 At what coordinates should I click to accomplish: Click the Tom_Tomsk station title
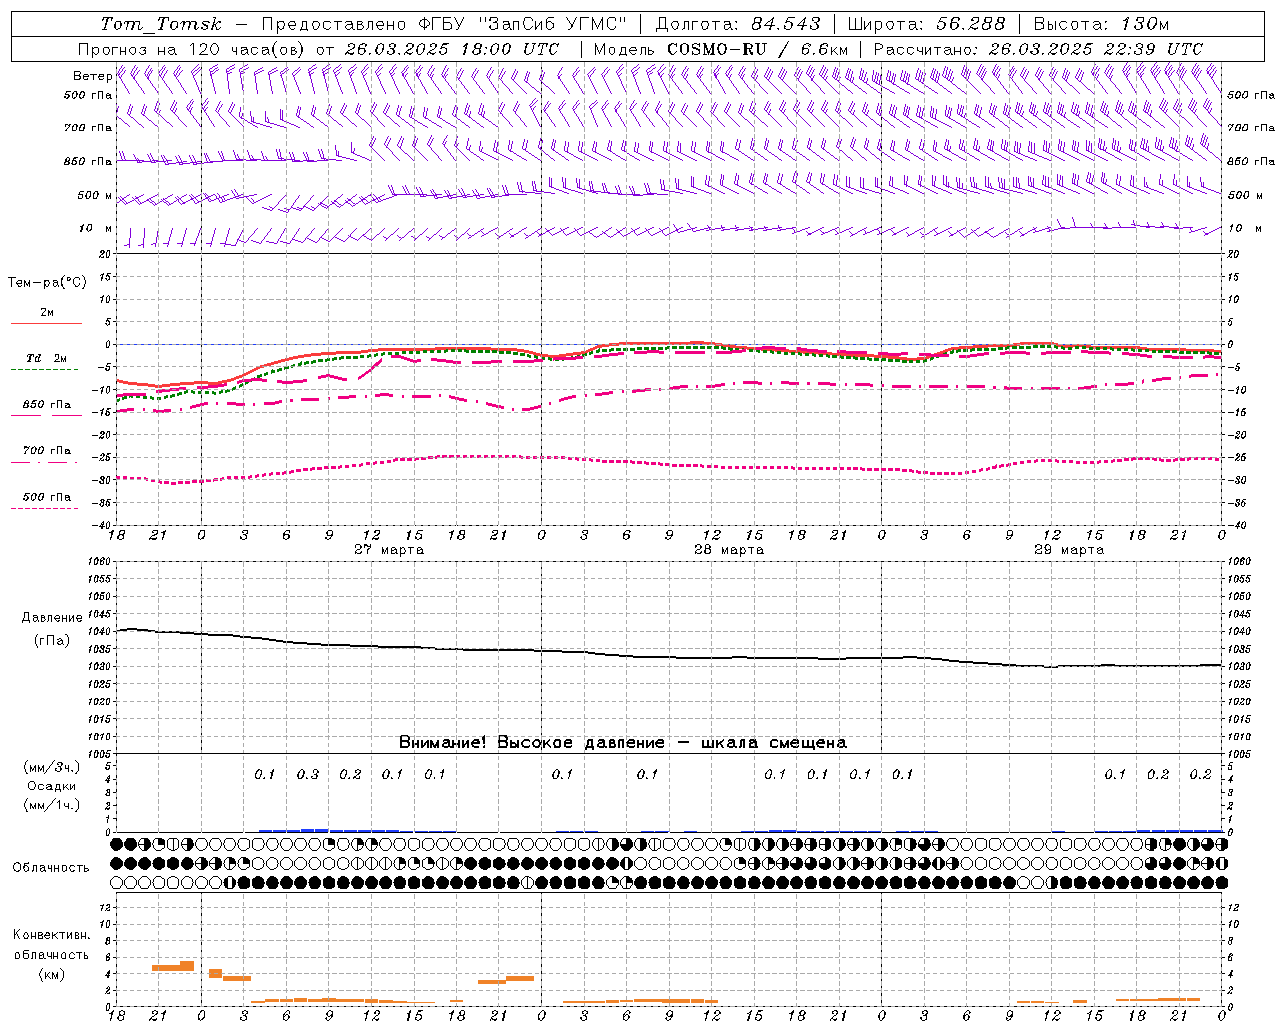click(161, 24)
